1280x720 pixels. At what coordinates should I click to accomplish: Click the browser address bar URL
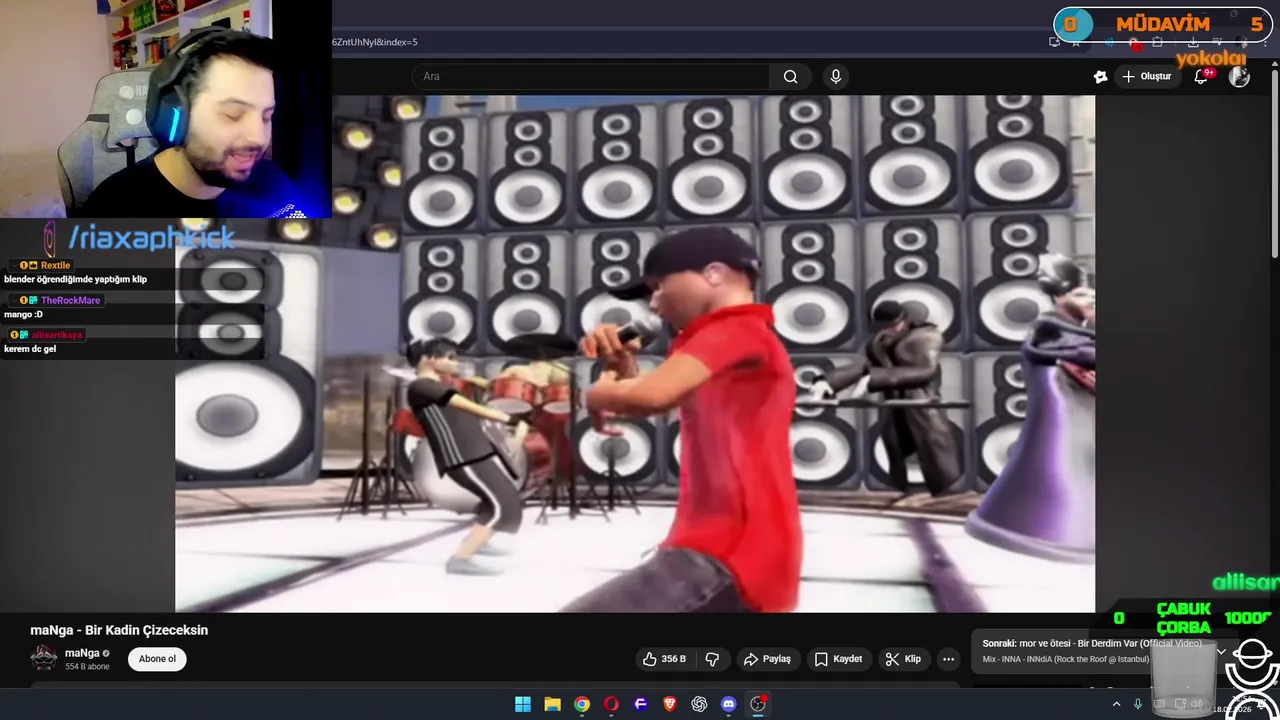click(x=375, y=42)
